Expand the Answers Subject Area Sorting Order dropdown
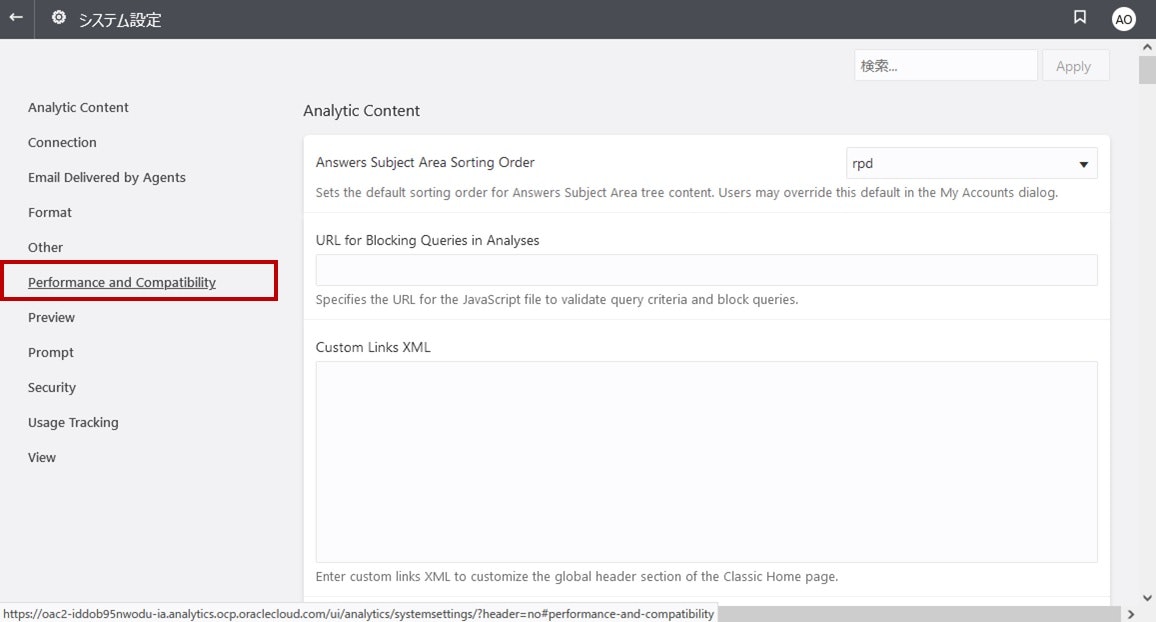Screen dimensions: 1156x622 972,164
